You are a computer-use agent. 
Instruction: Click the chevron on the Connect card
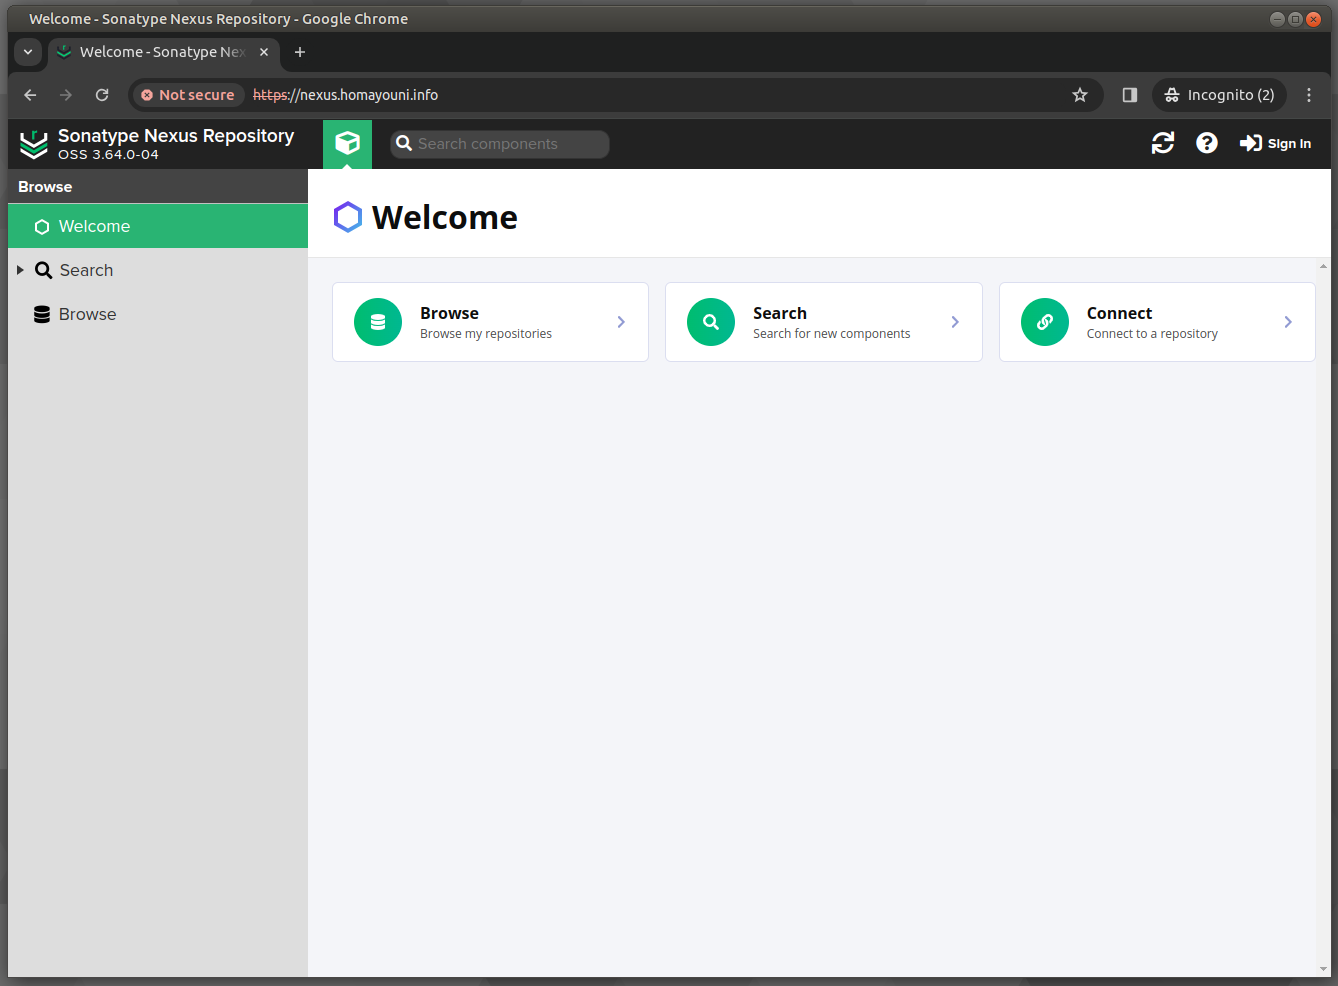(1288, 322)
